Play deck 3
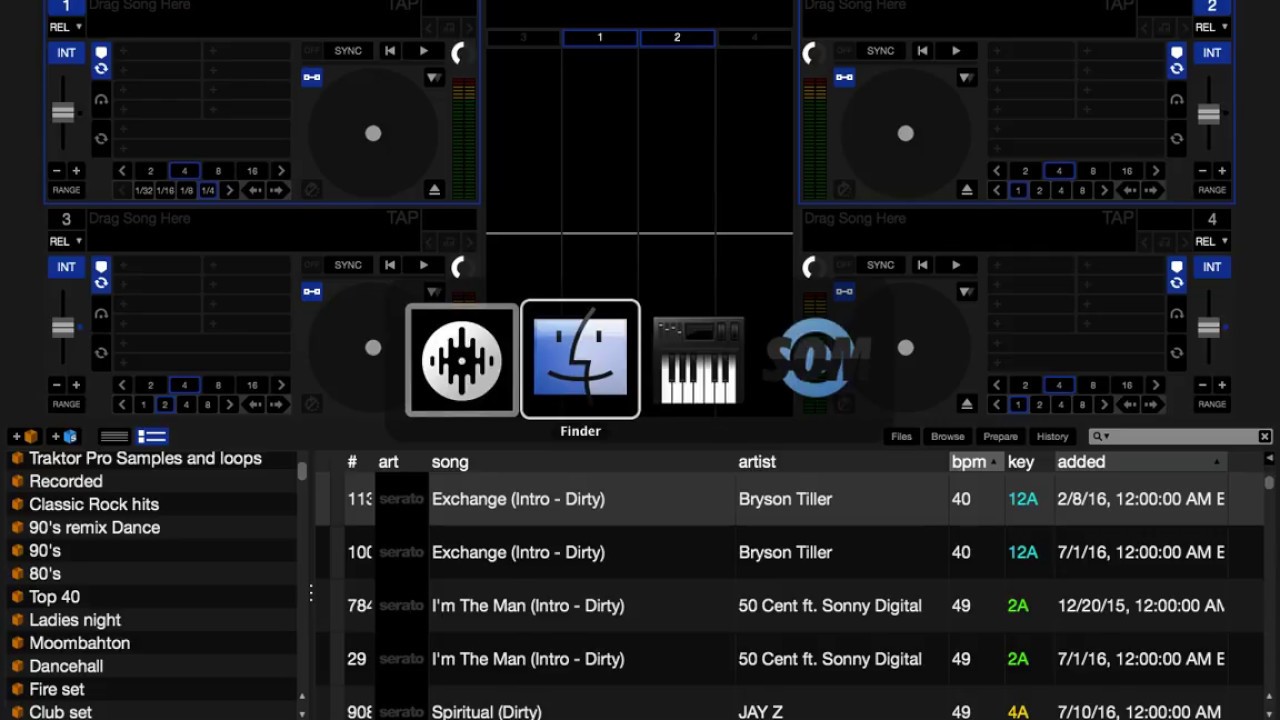This screenshot has width=1280, height=720. [x=424, y=265]
